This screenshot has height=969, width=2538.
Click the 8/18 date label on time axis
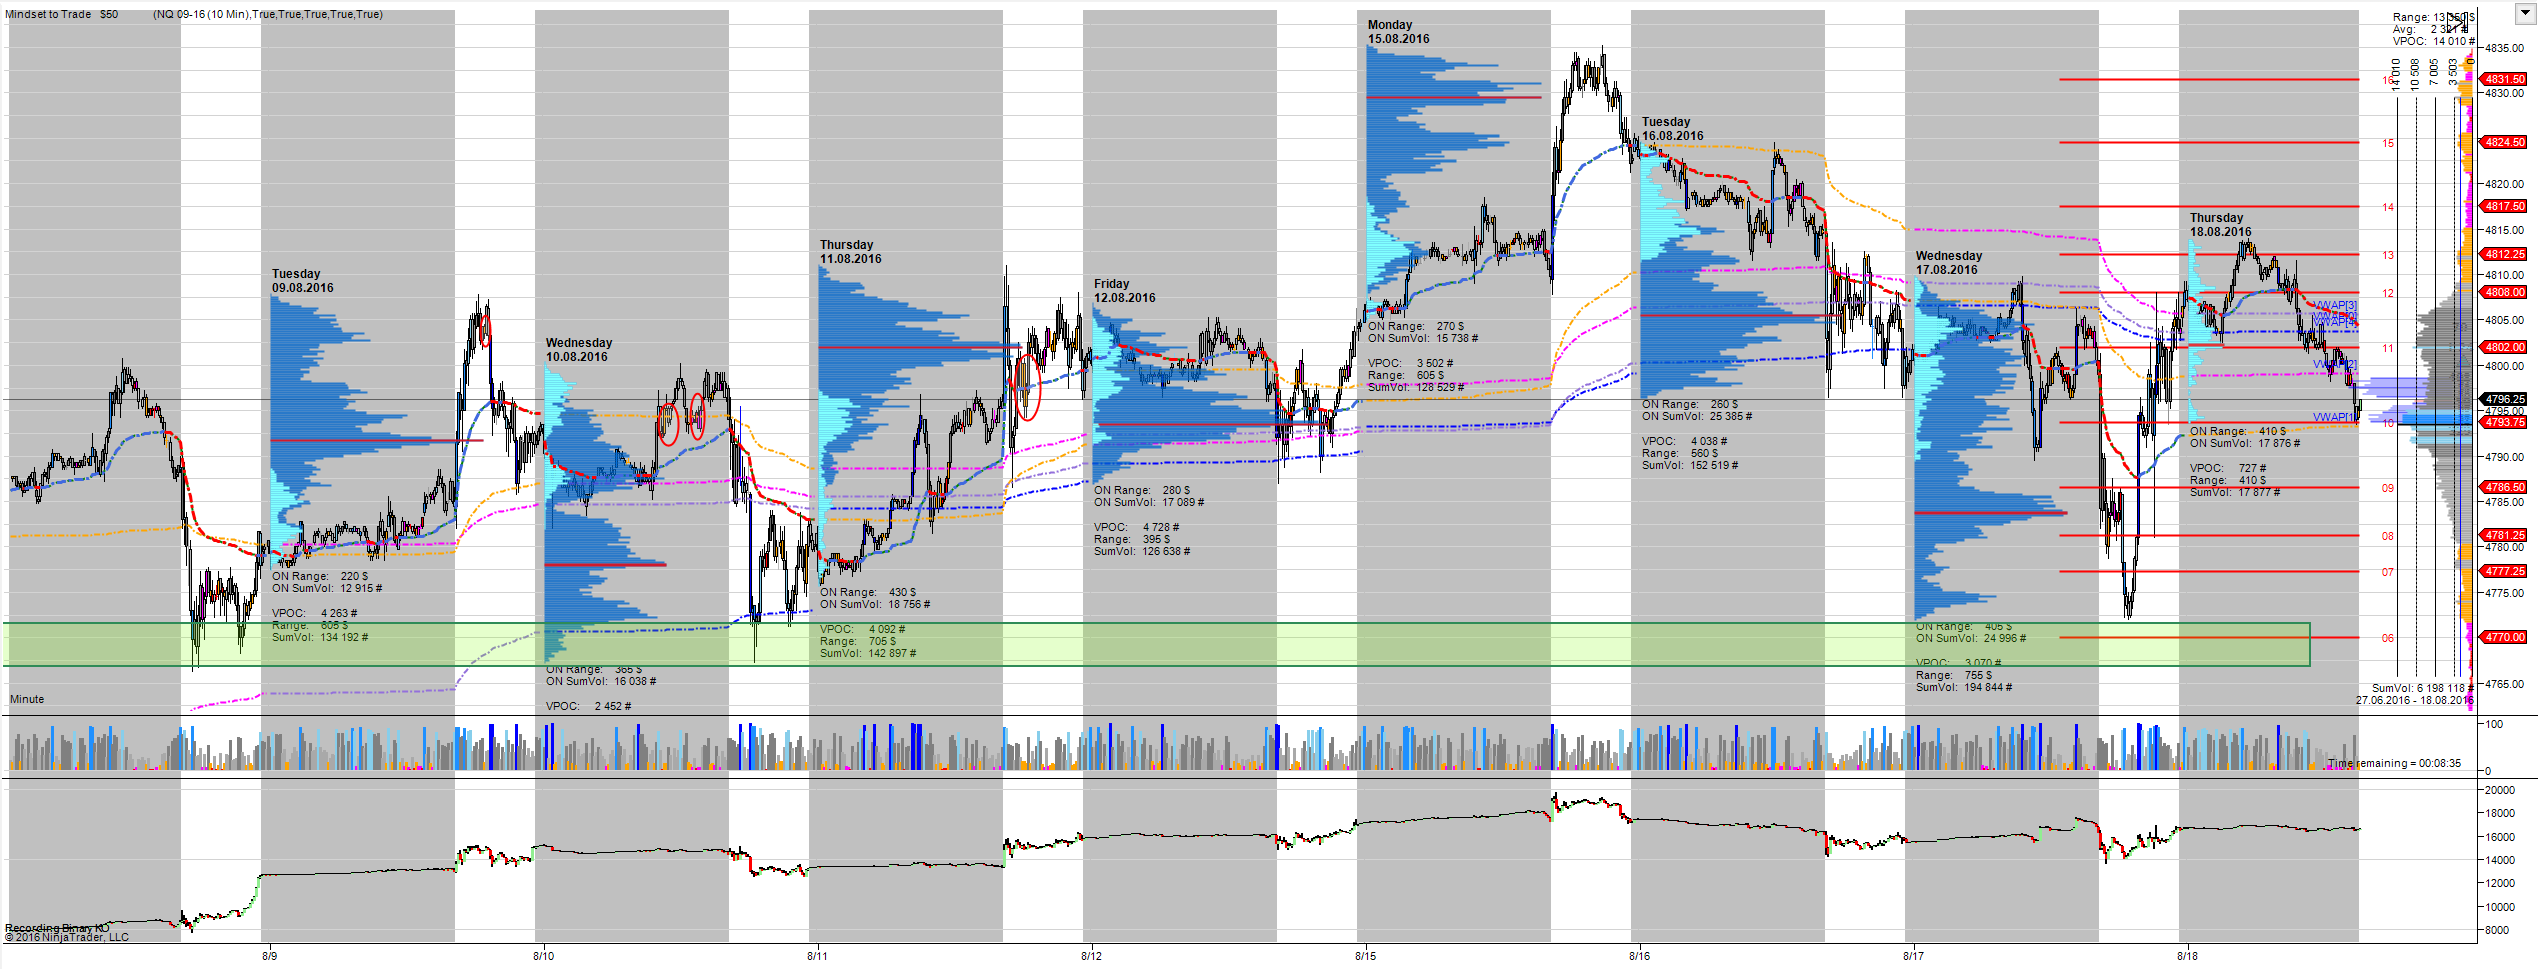2188,956
